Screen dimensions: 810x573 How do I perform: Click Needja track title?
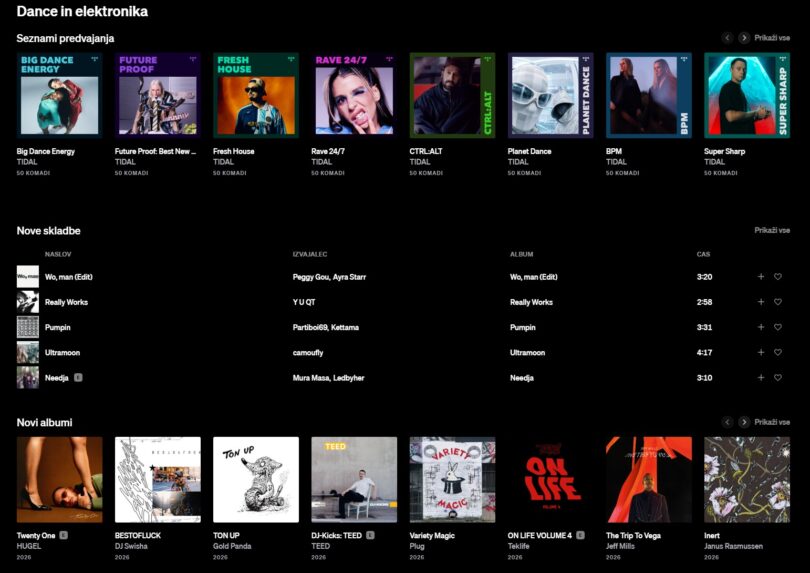click(56, 378)
